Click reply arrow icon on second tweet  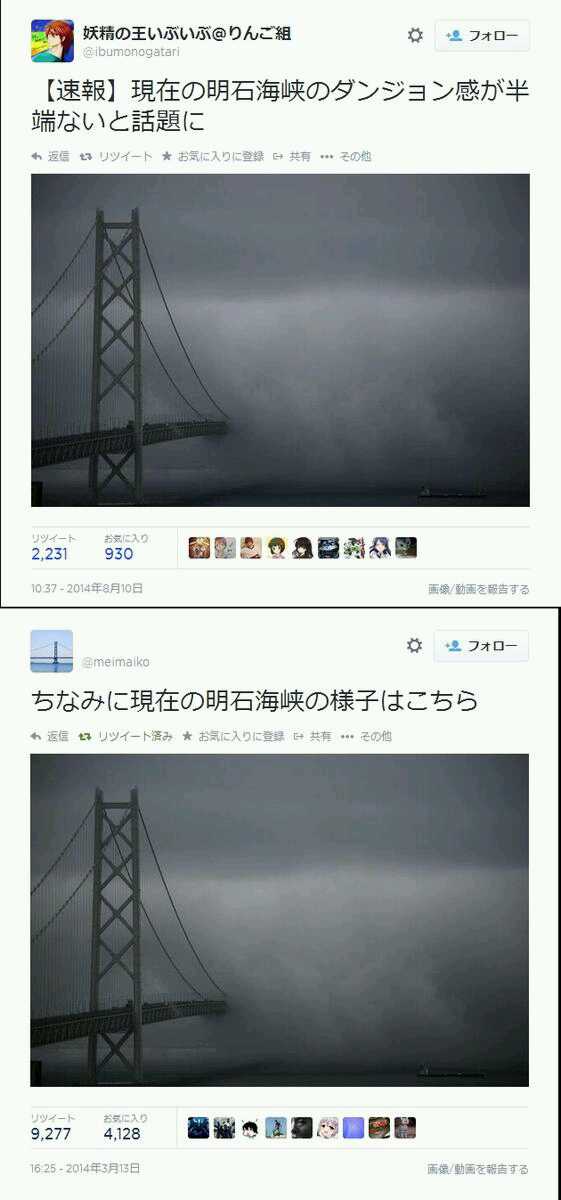(x=36, y=736)
